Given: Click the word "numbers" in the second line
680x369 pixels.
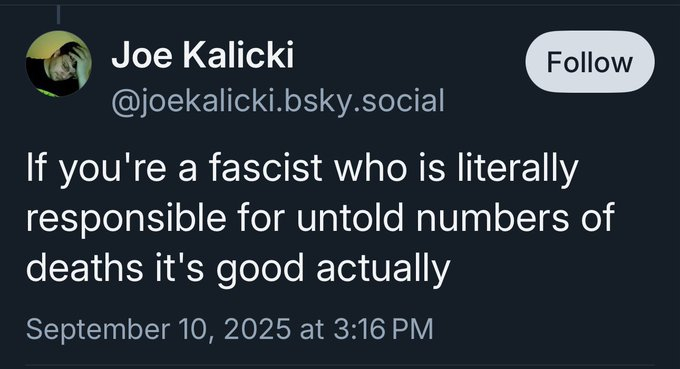Looking at the screenshot, I should pos(492,217).
